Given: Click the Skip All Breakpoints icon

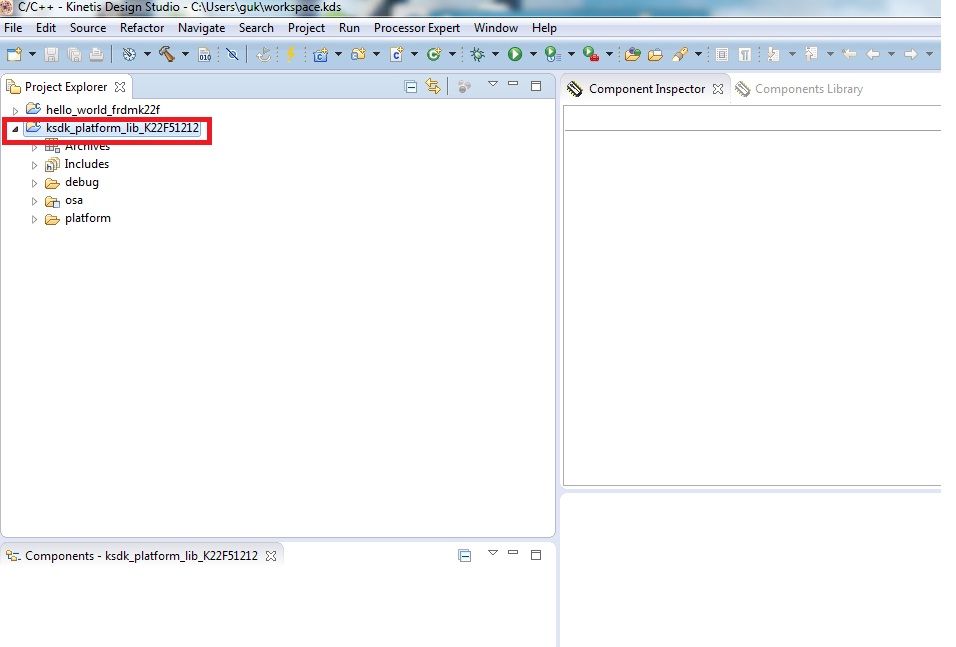Looking at the screenshot, I should pos(232,54).
